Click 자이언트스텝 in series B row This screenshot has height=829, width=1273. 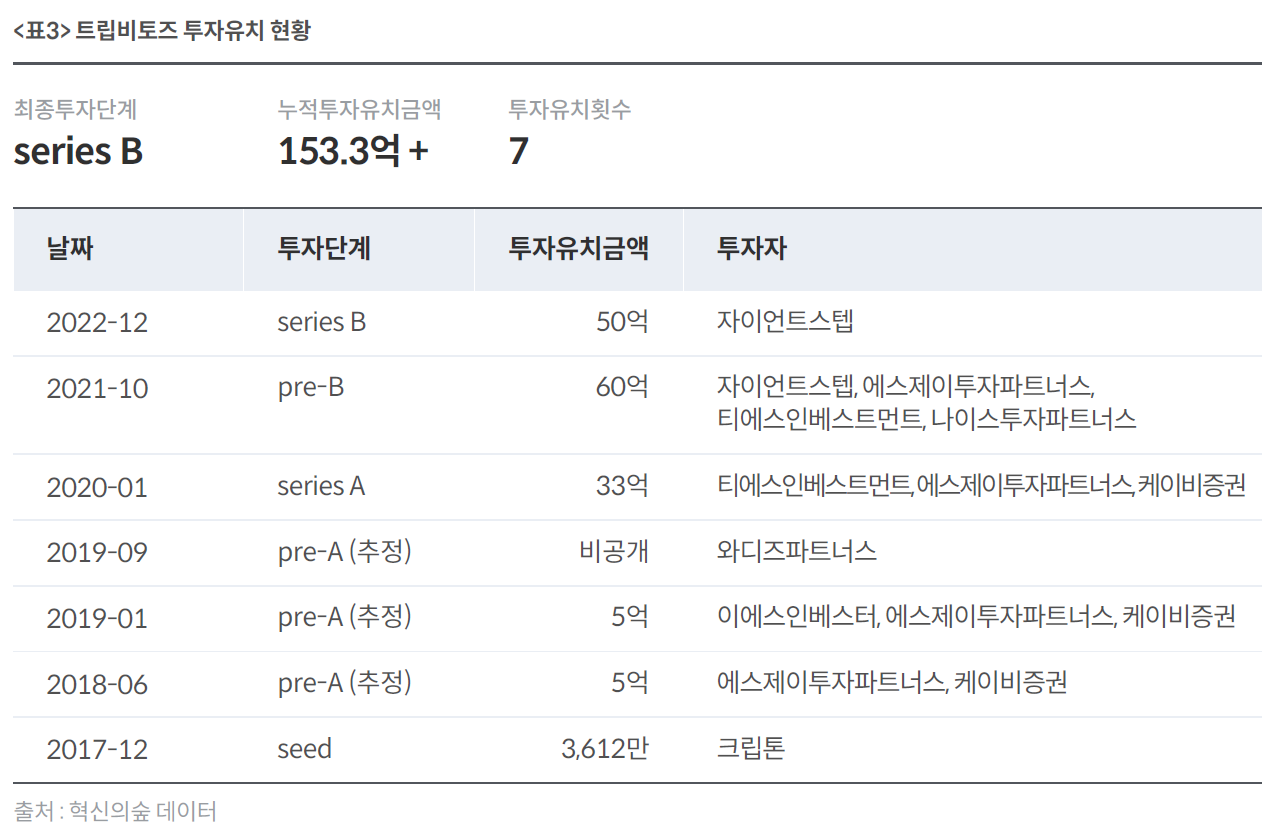pos(785,323)
